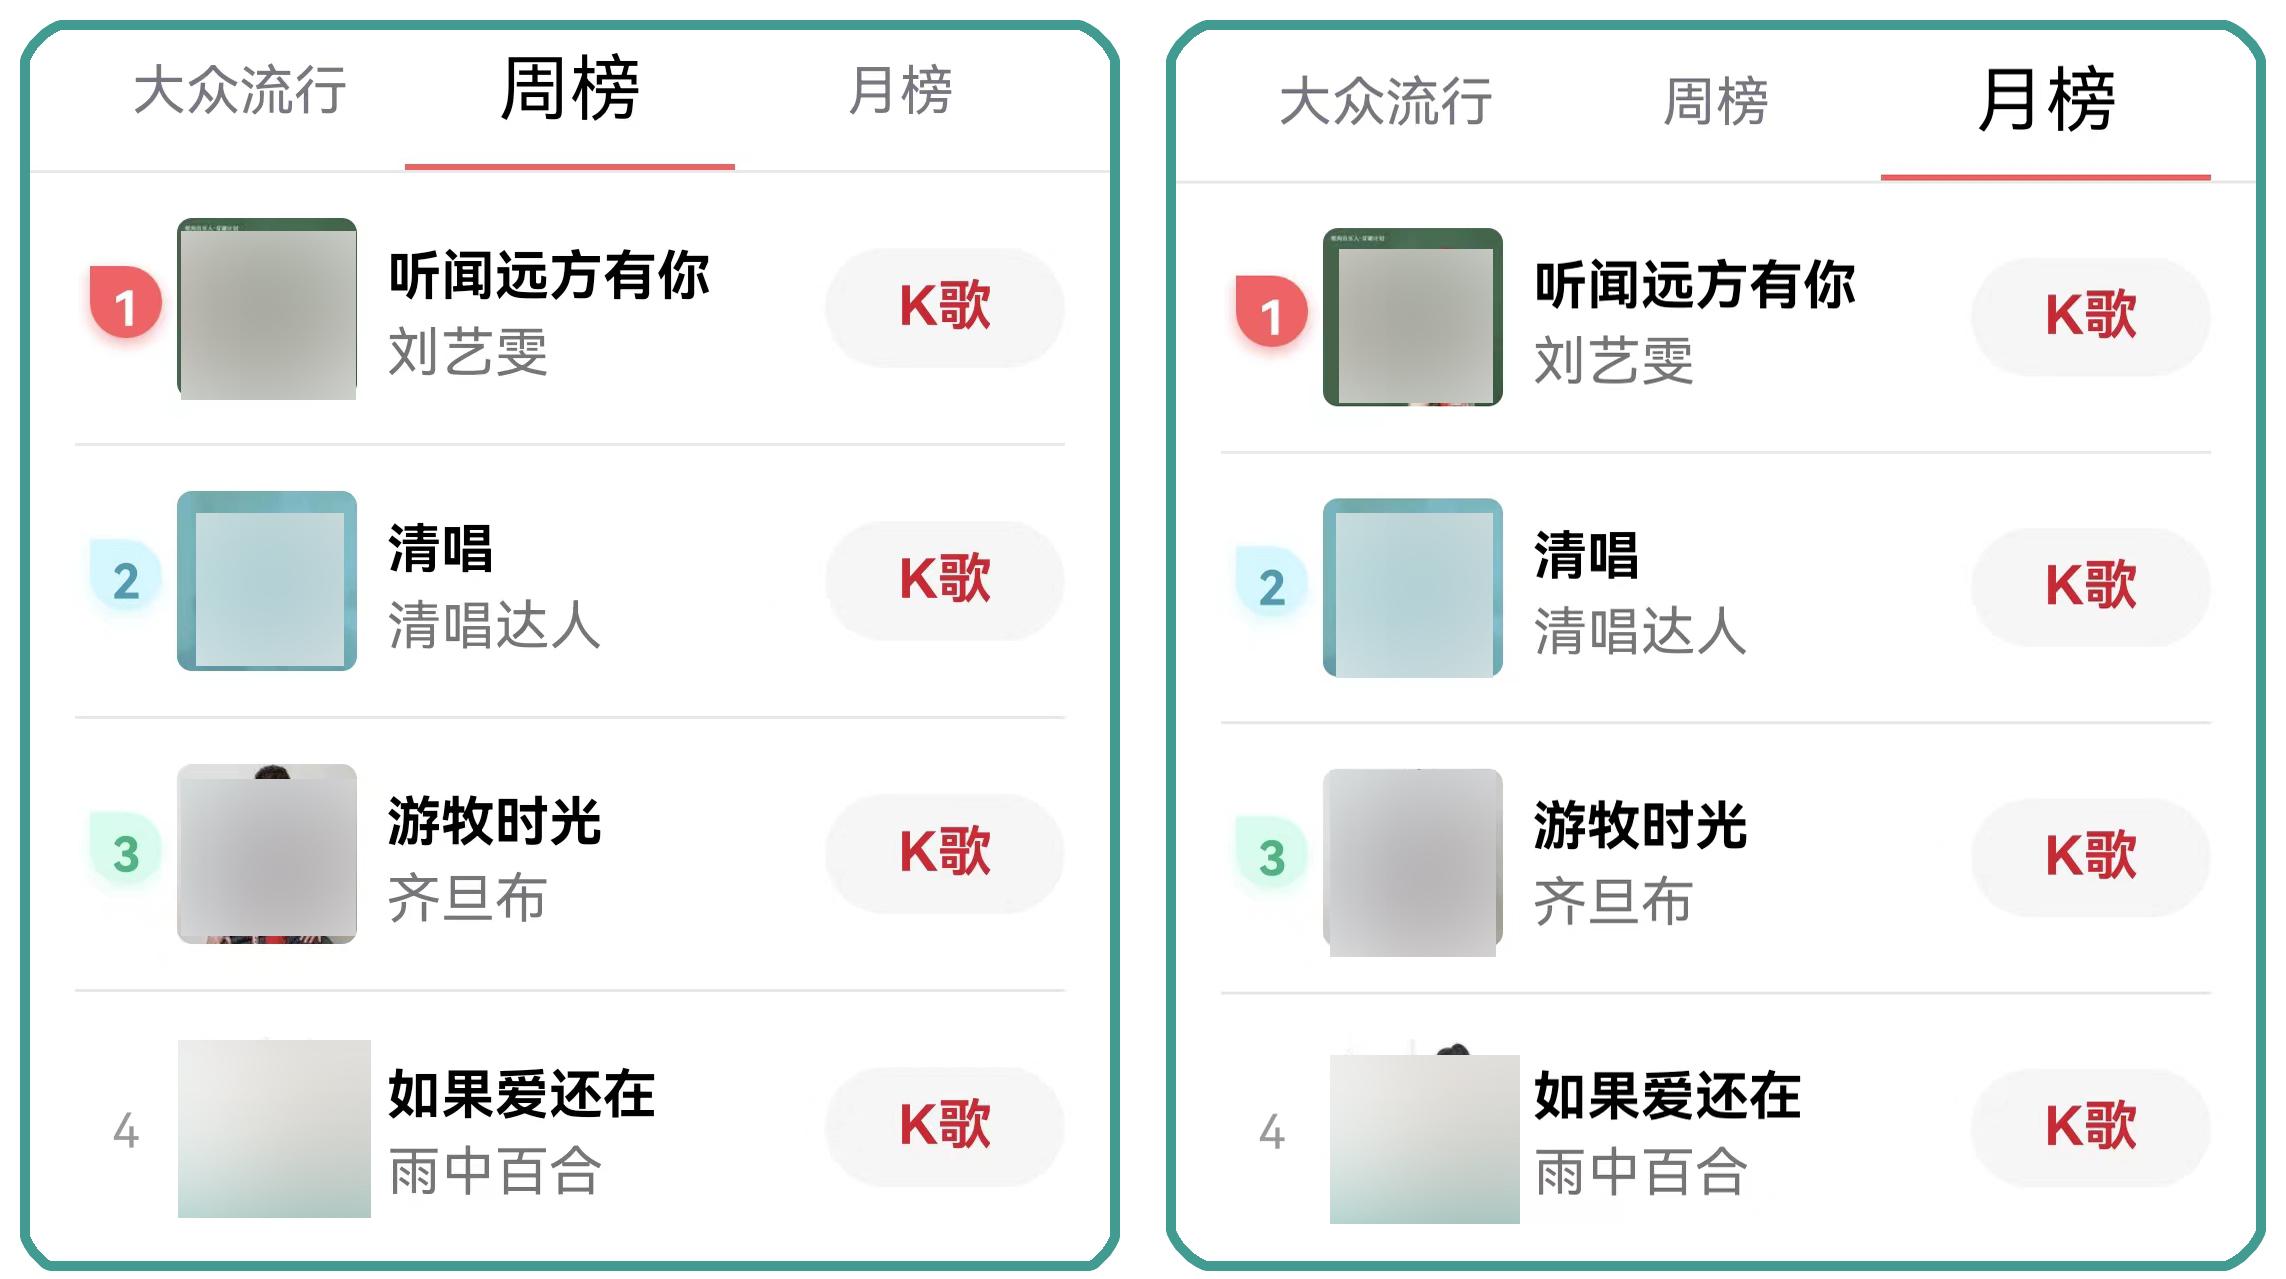Open song title 如果爱还在 in weekly chart

[521, 1094]
